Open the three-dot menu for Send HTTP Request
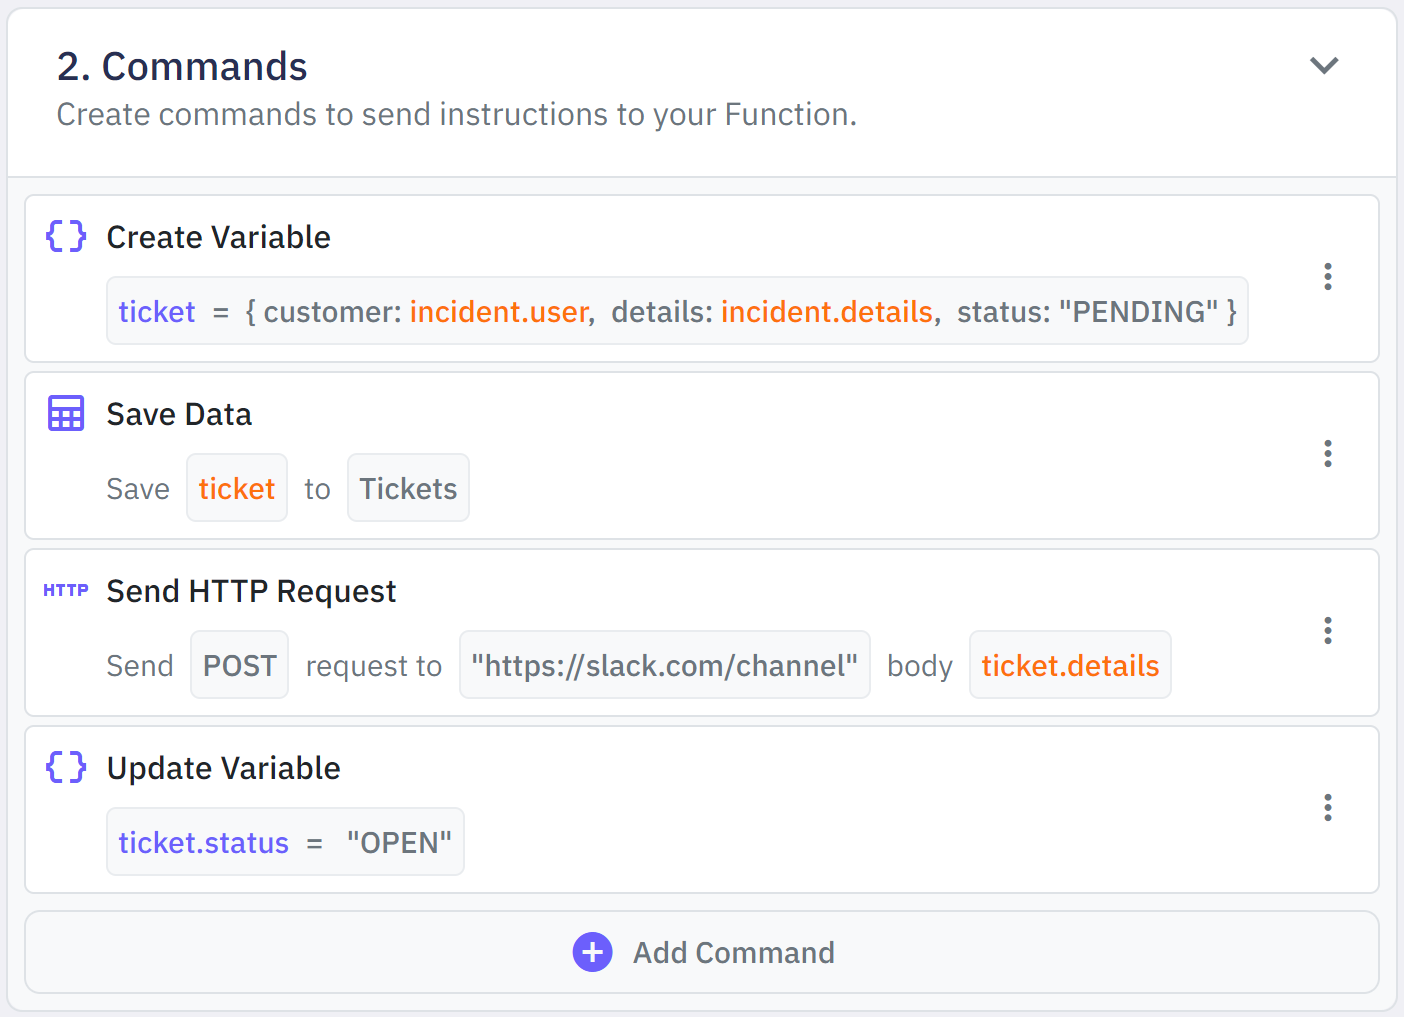The height and width of the screenshot is (1017, 1404). [x=1327, y=631]
